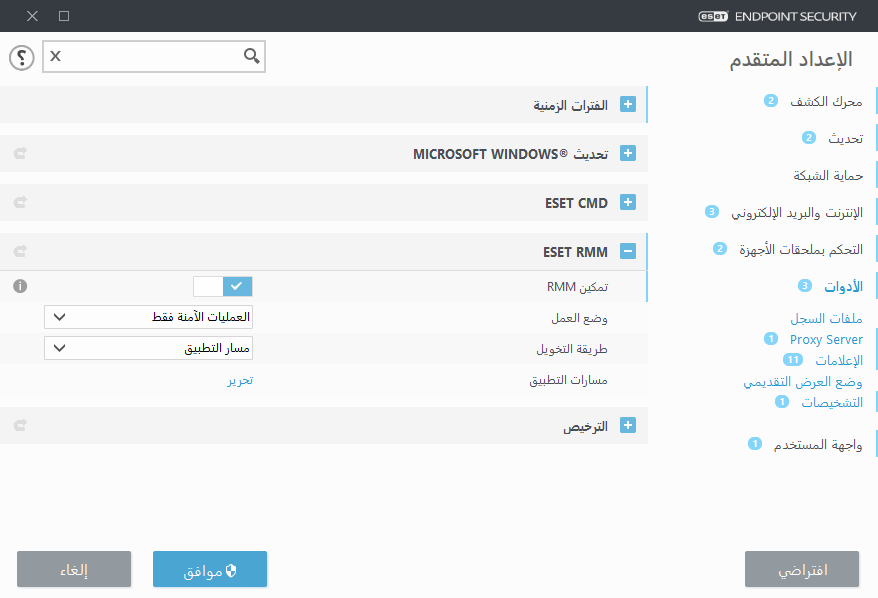Viewport: 878px width, 598px height.
Task: Open وضع العمل dropdown
Action: [148, 317]
